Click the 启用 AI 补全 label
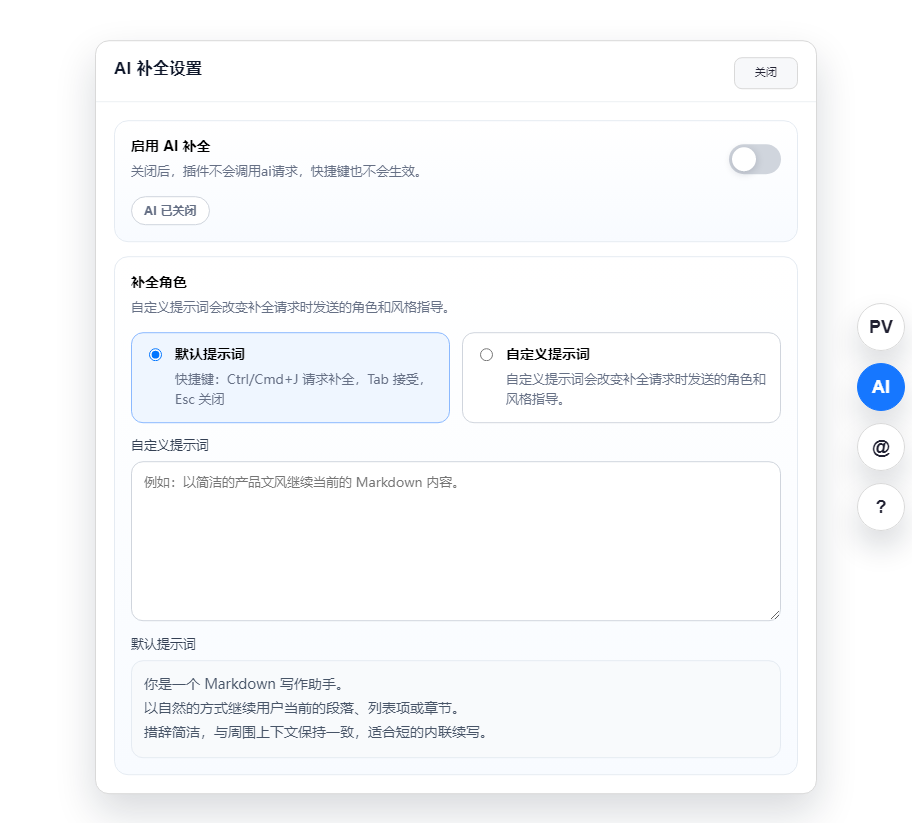 [170, 146]
